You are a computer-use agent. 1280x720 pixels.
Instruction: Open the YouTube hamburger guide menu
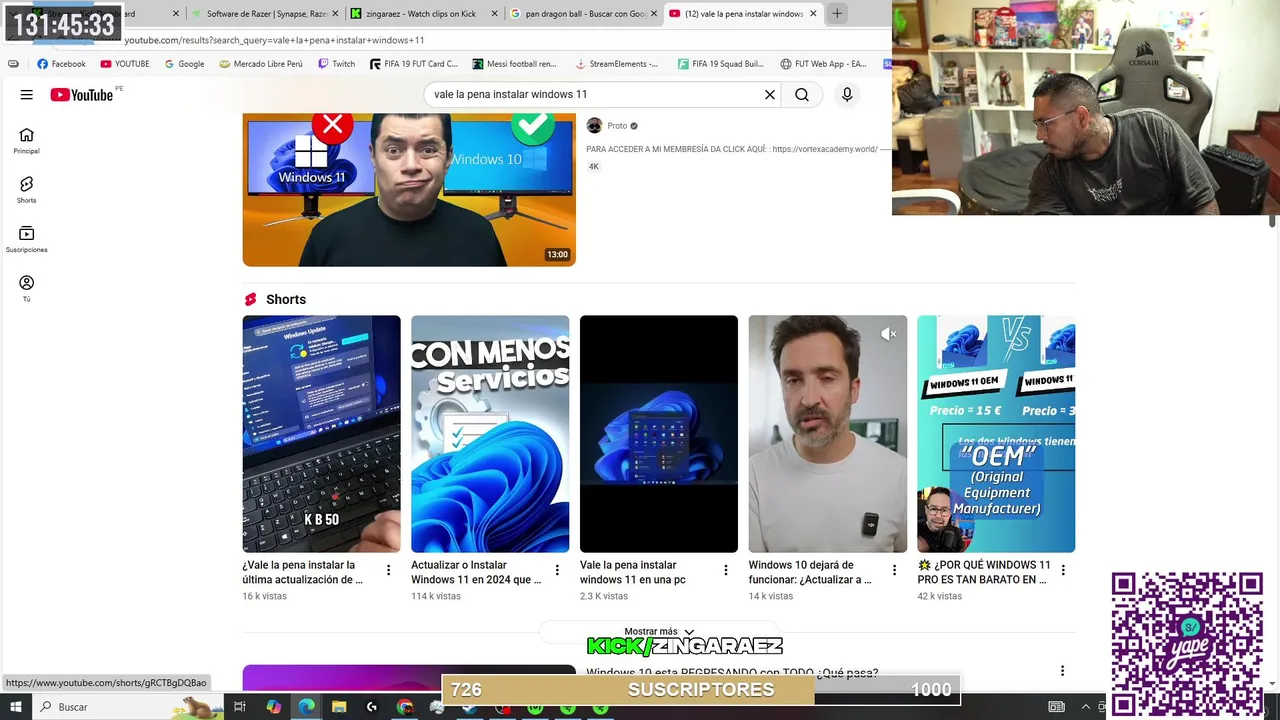pos(26,94)
